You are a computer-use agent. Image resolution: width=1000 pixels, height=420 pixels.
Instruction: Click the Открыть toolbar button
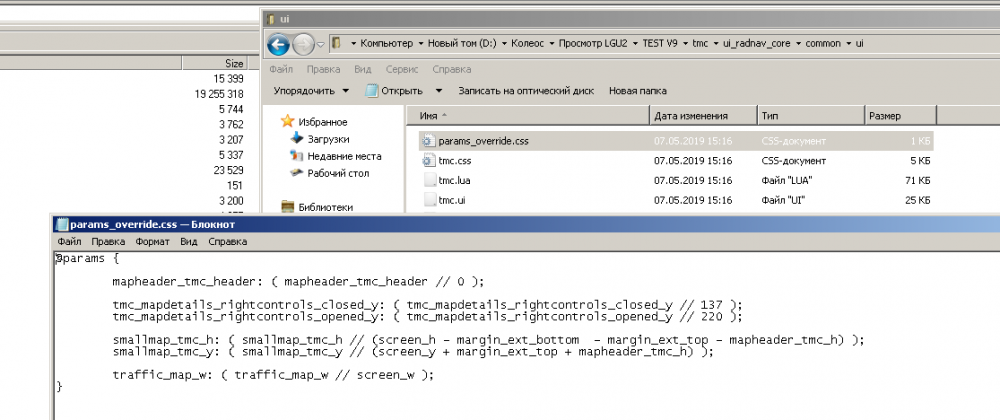(x=394, y=91)
